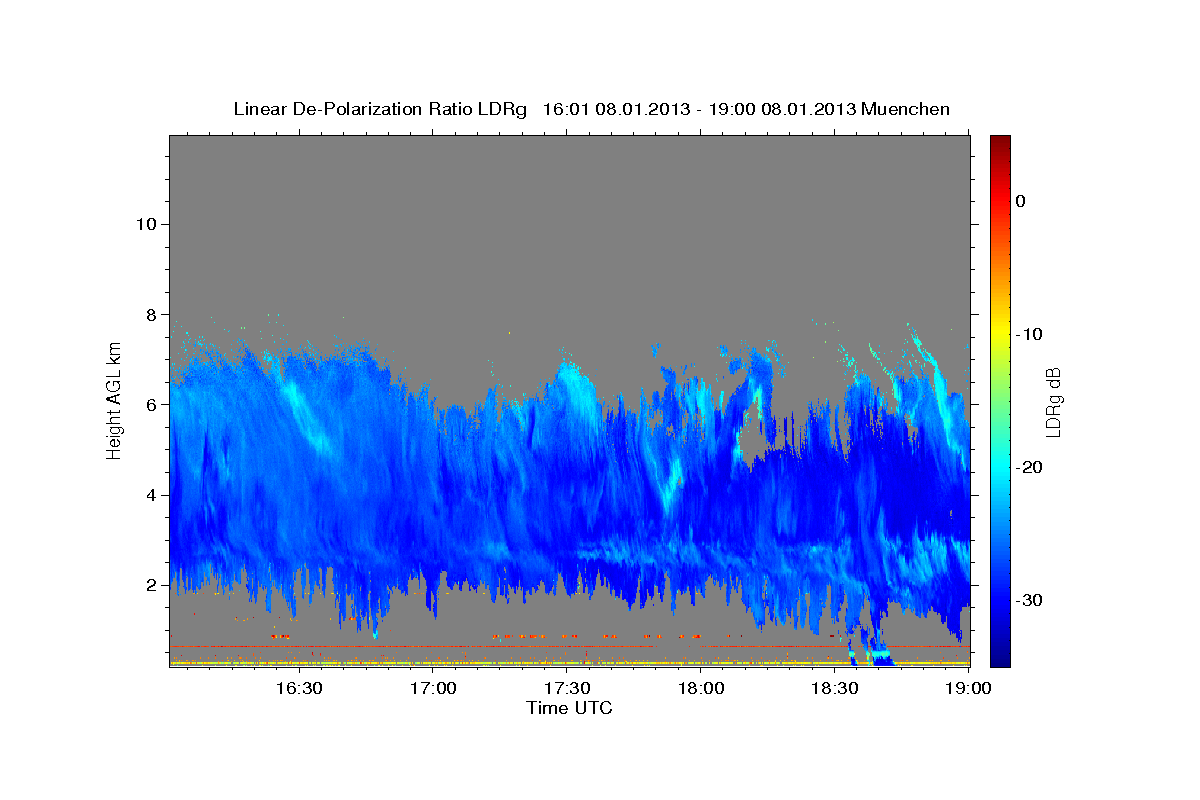1200x800 pixels.
Task: Click the colorbar value 0 label
Action: coord(1020,201)
